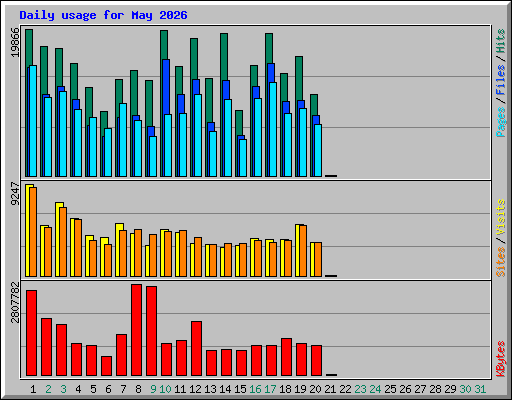The height and width of the screenshot is (400, 512).
Task: Click the red KBytes bar for day 9
Action: pos(151,331)
